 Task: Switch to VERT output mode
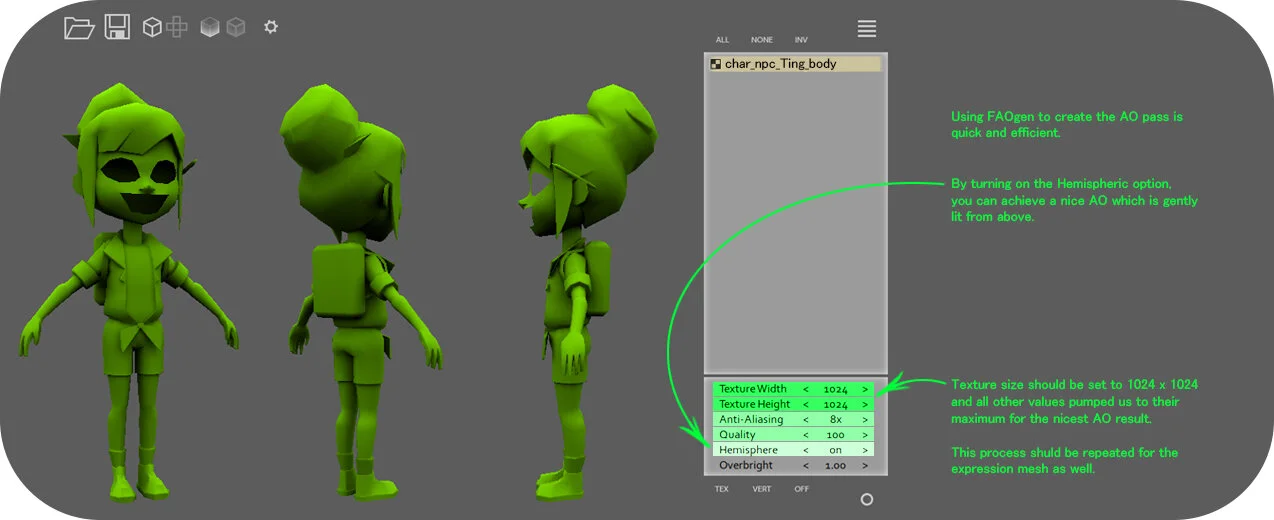click(x=762, y=489)
